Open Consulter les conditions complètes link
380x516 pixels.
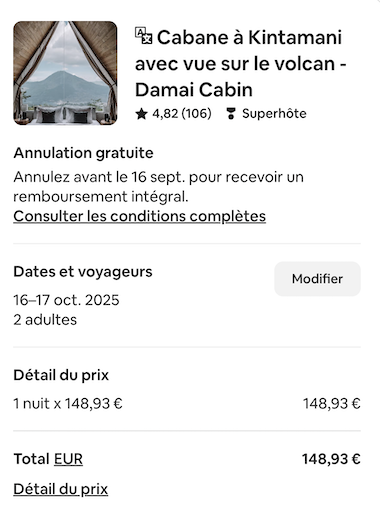click(x=140, y=216)
